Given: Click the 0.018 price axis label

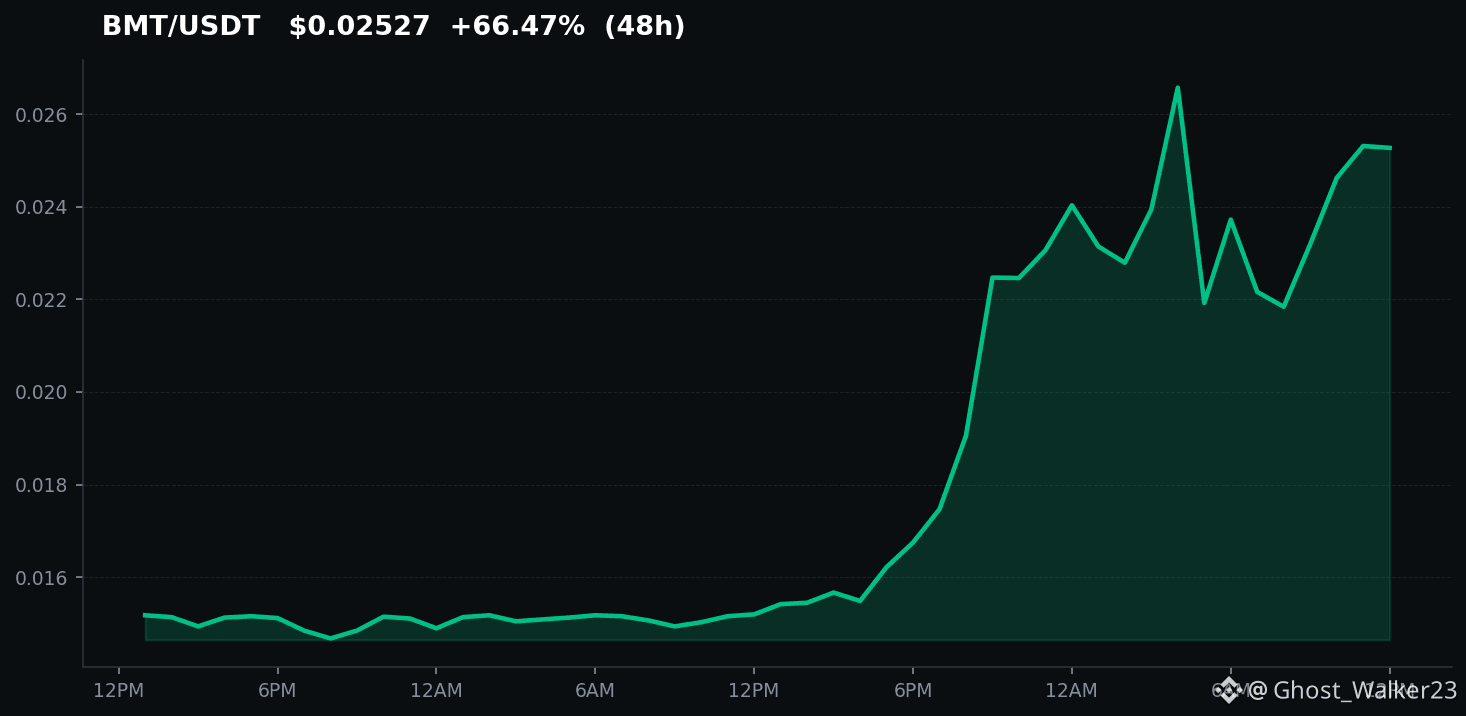Looking at the screenshot, I should 41,486.
